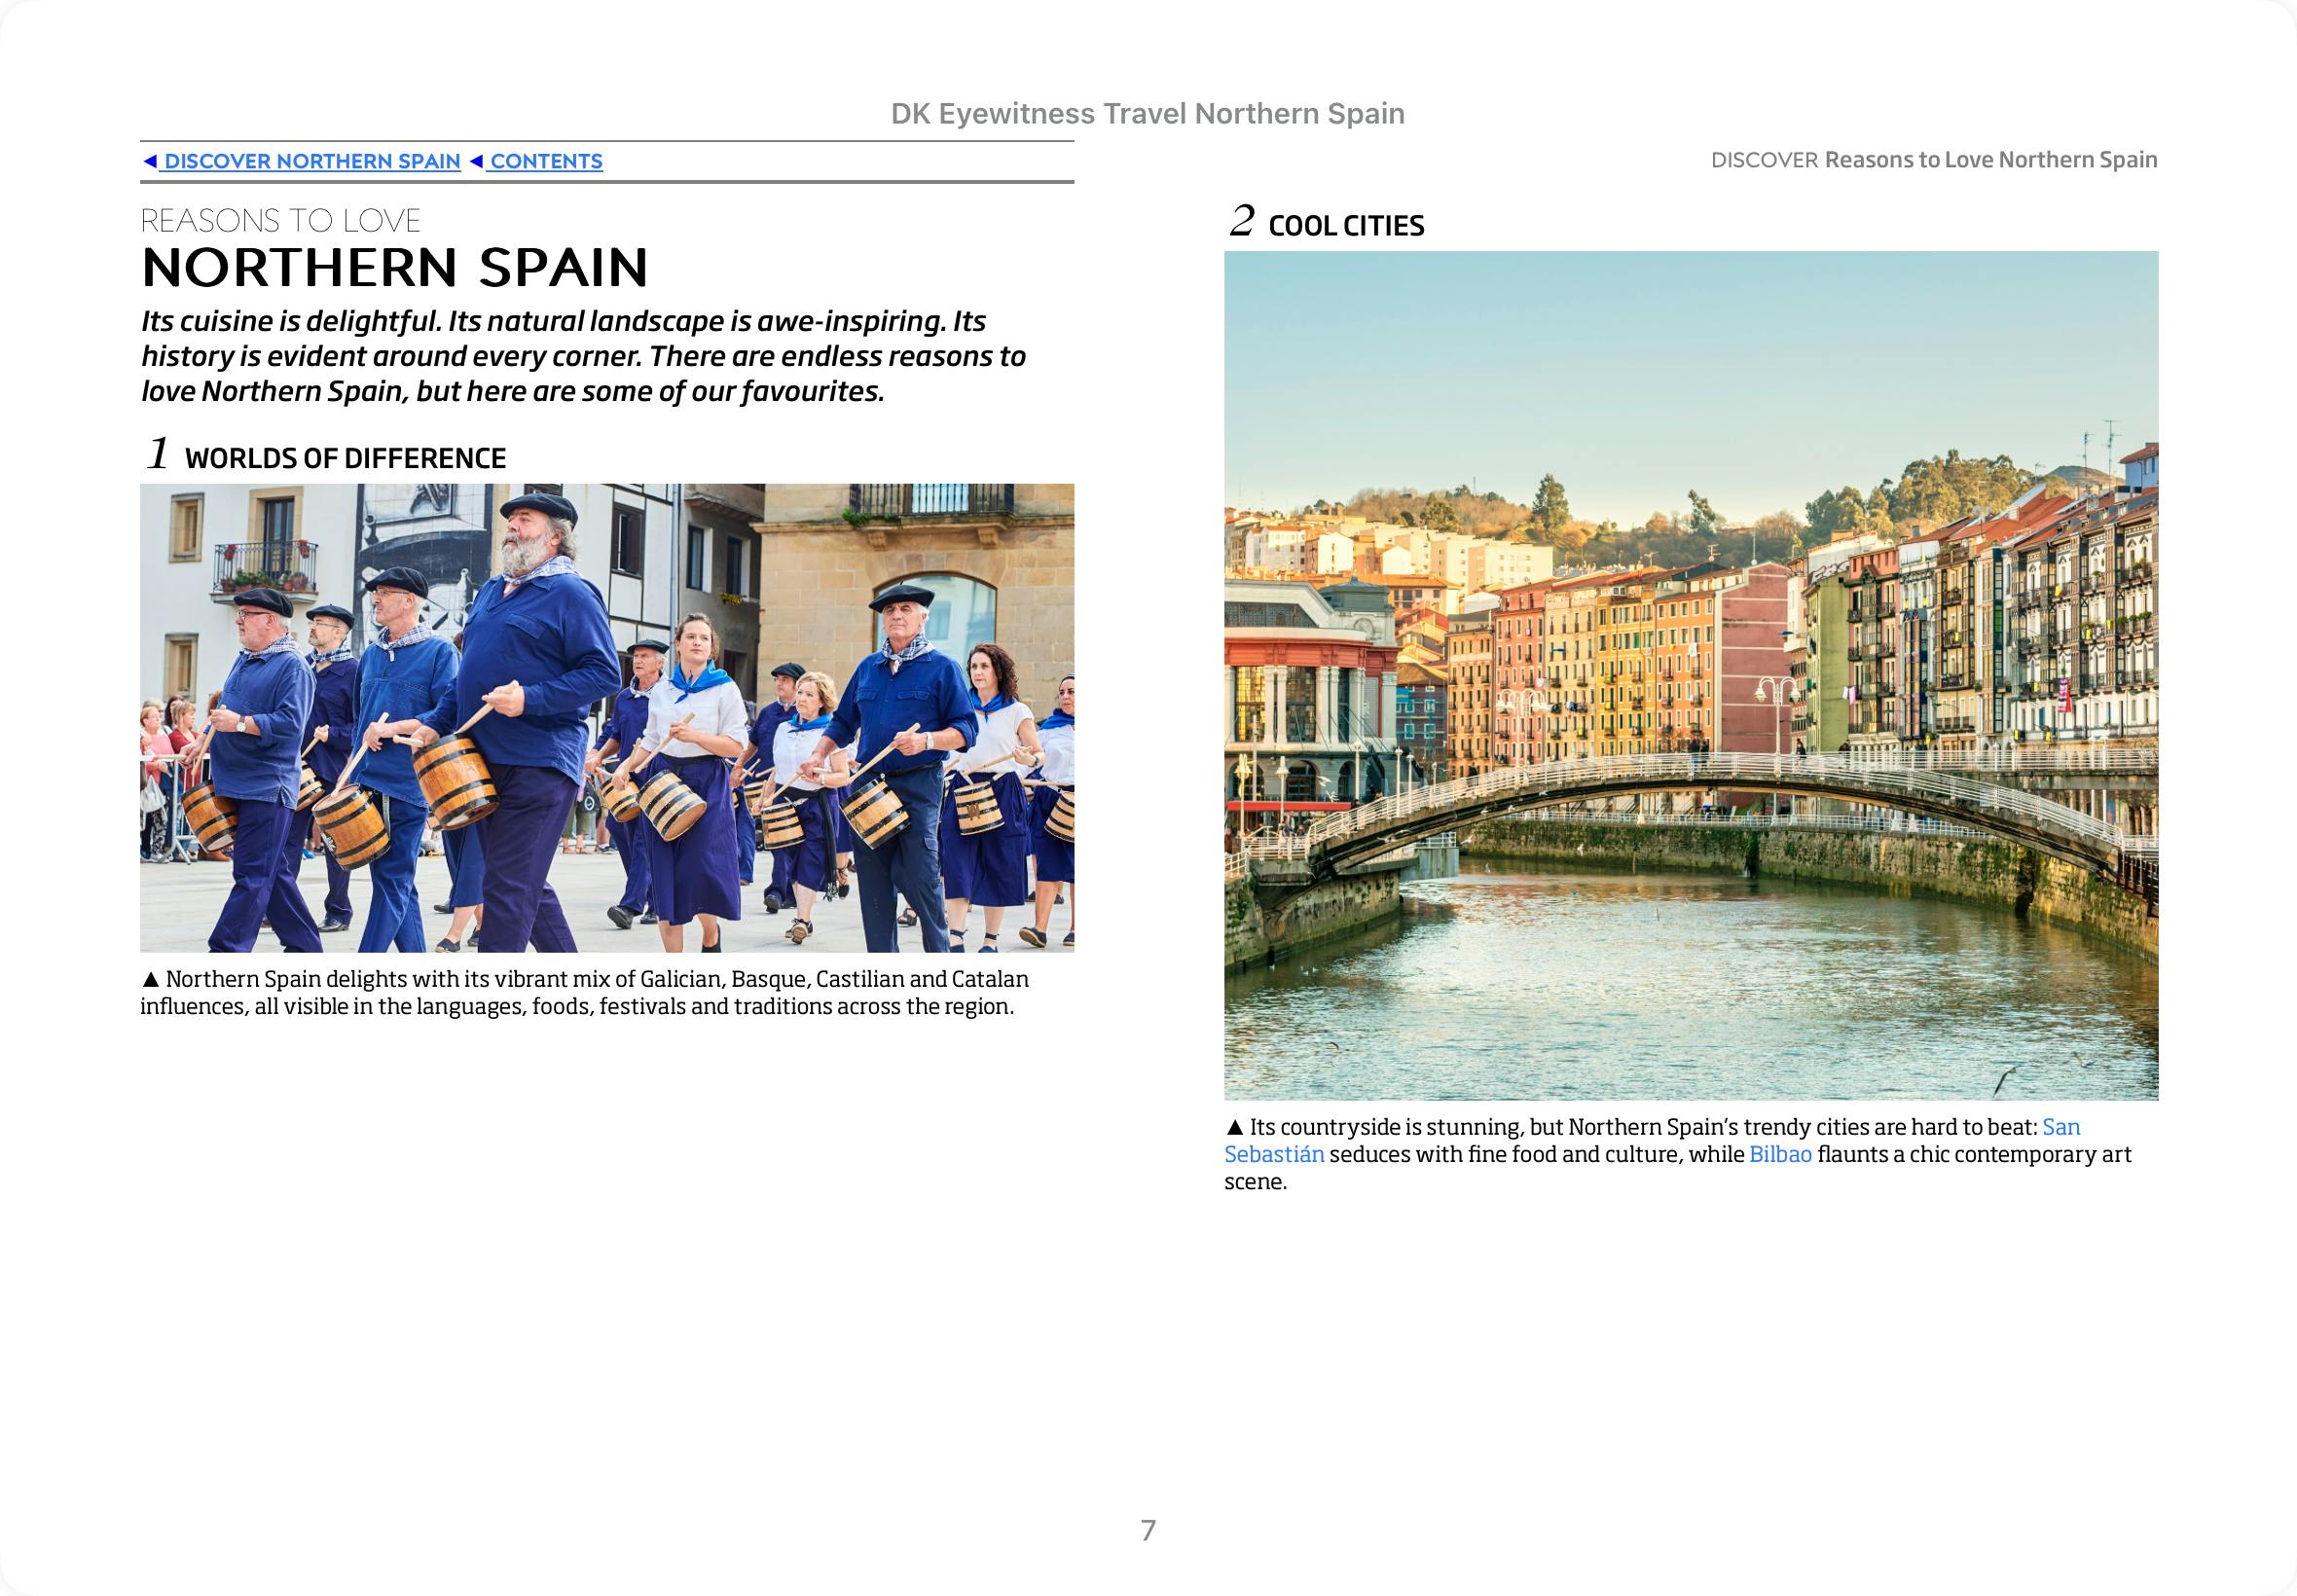Click the book title at the top
This screenshot has height=1596, width=2297.
[1147, 114]
